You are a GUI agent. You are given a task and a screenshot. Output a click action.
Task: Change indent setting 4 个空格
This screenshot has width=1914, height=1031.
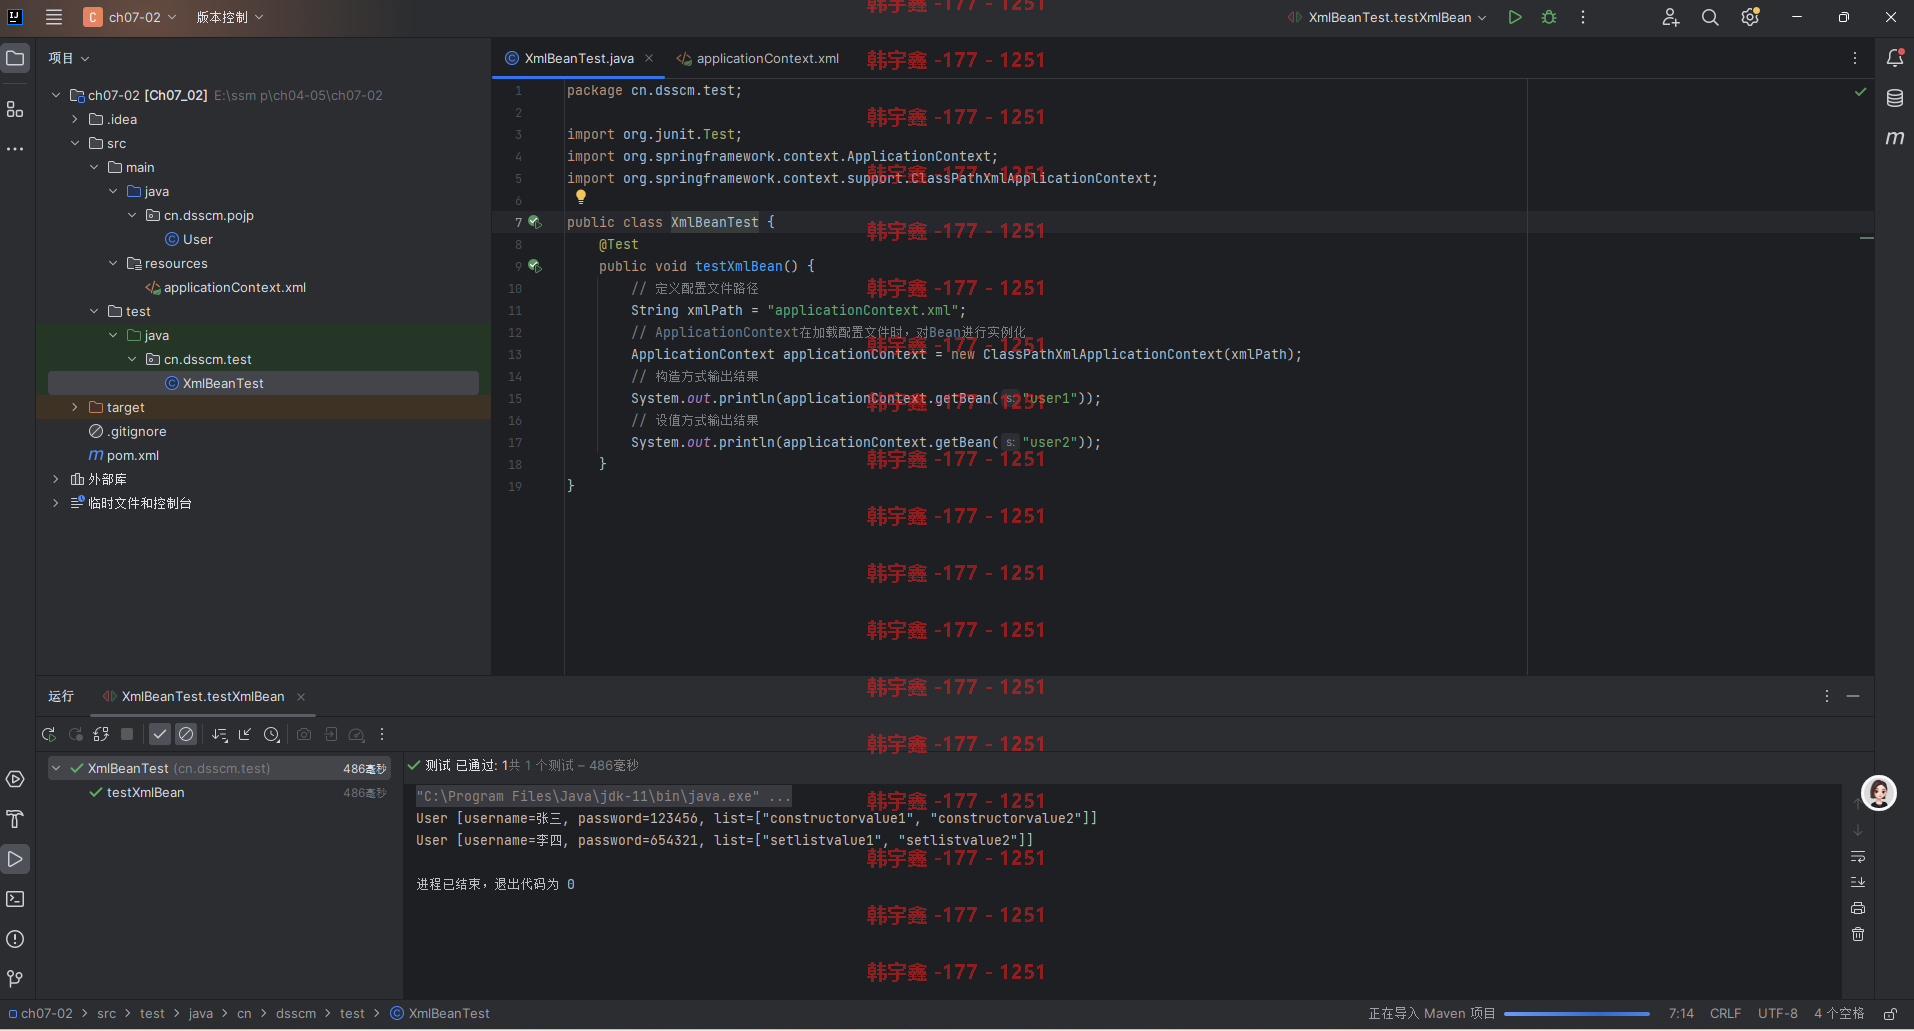(1839, 1013)
